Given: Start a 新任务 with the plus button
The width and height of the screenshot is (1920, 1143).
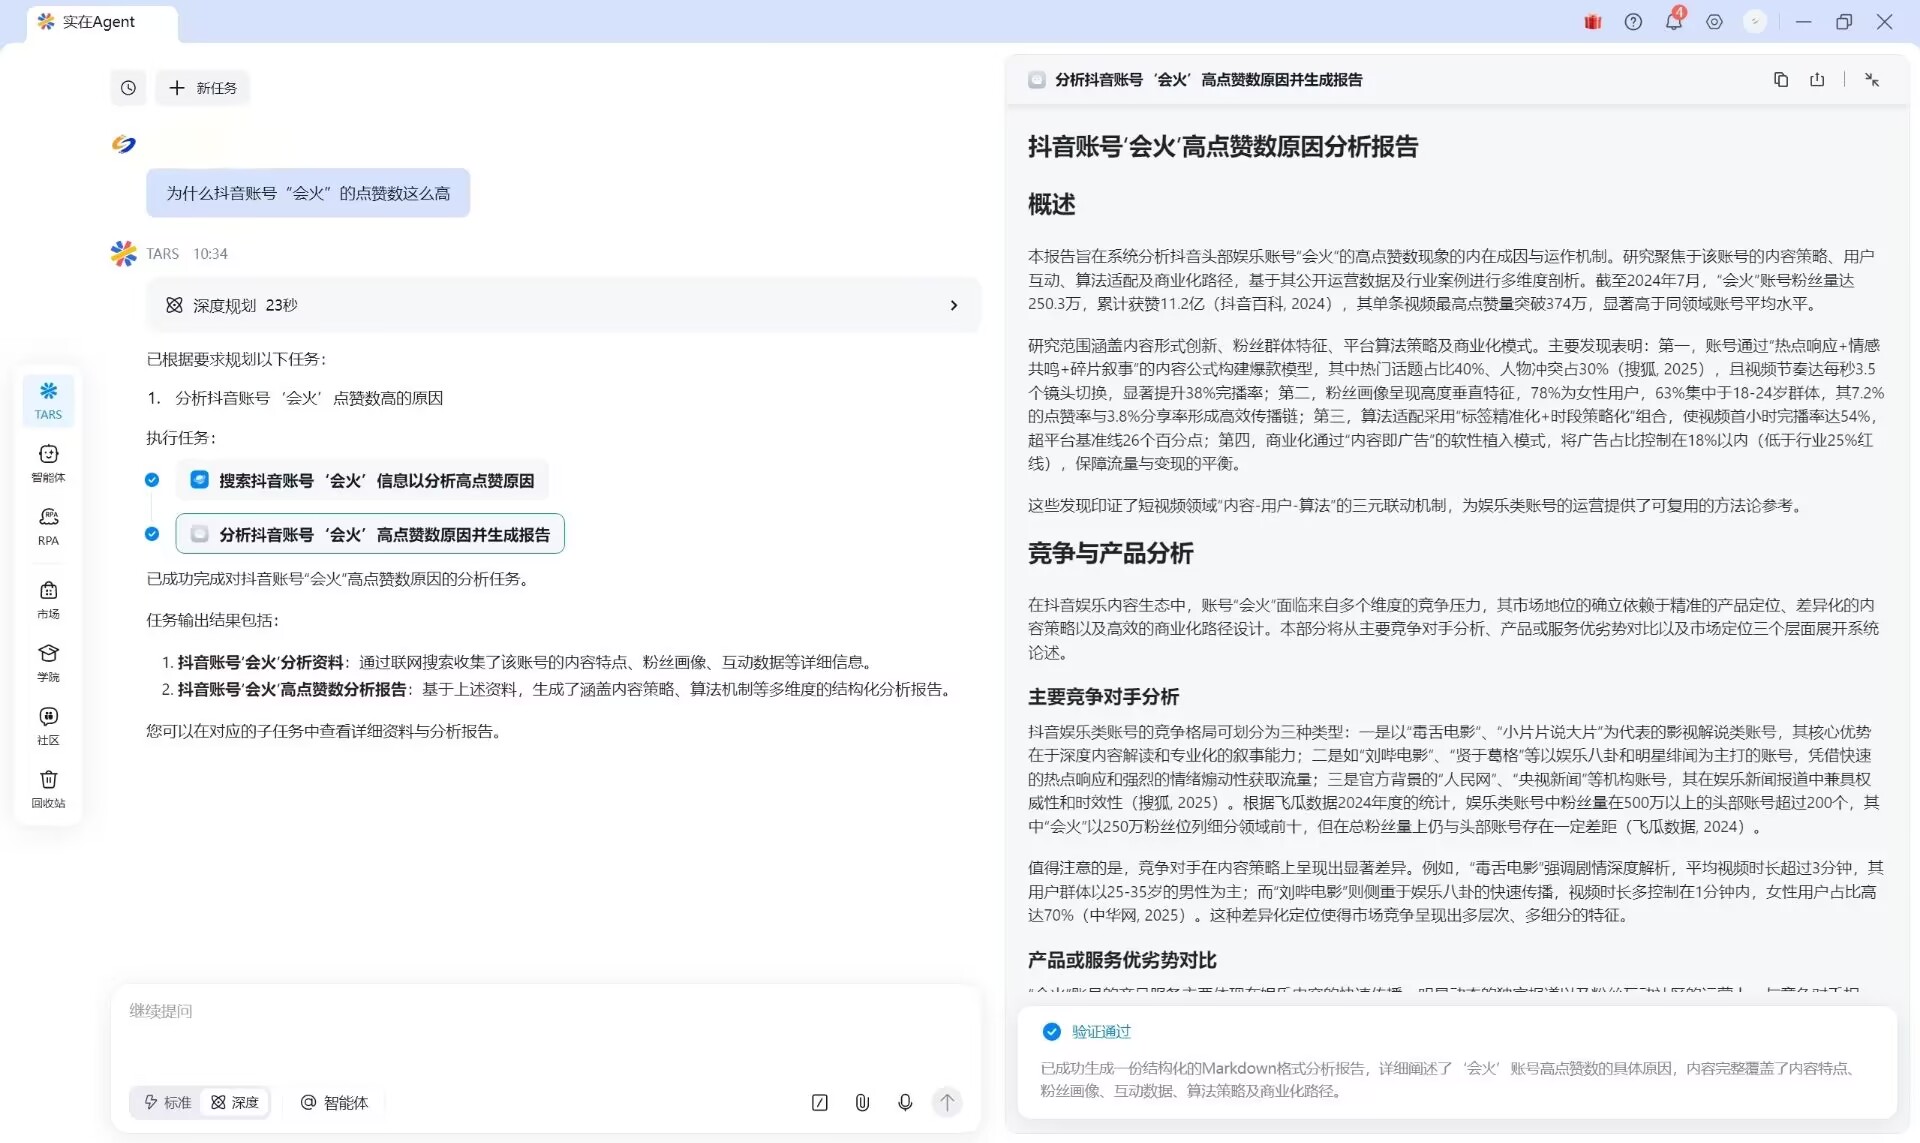Looking at the screenshot, I should 202,87.
